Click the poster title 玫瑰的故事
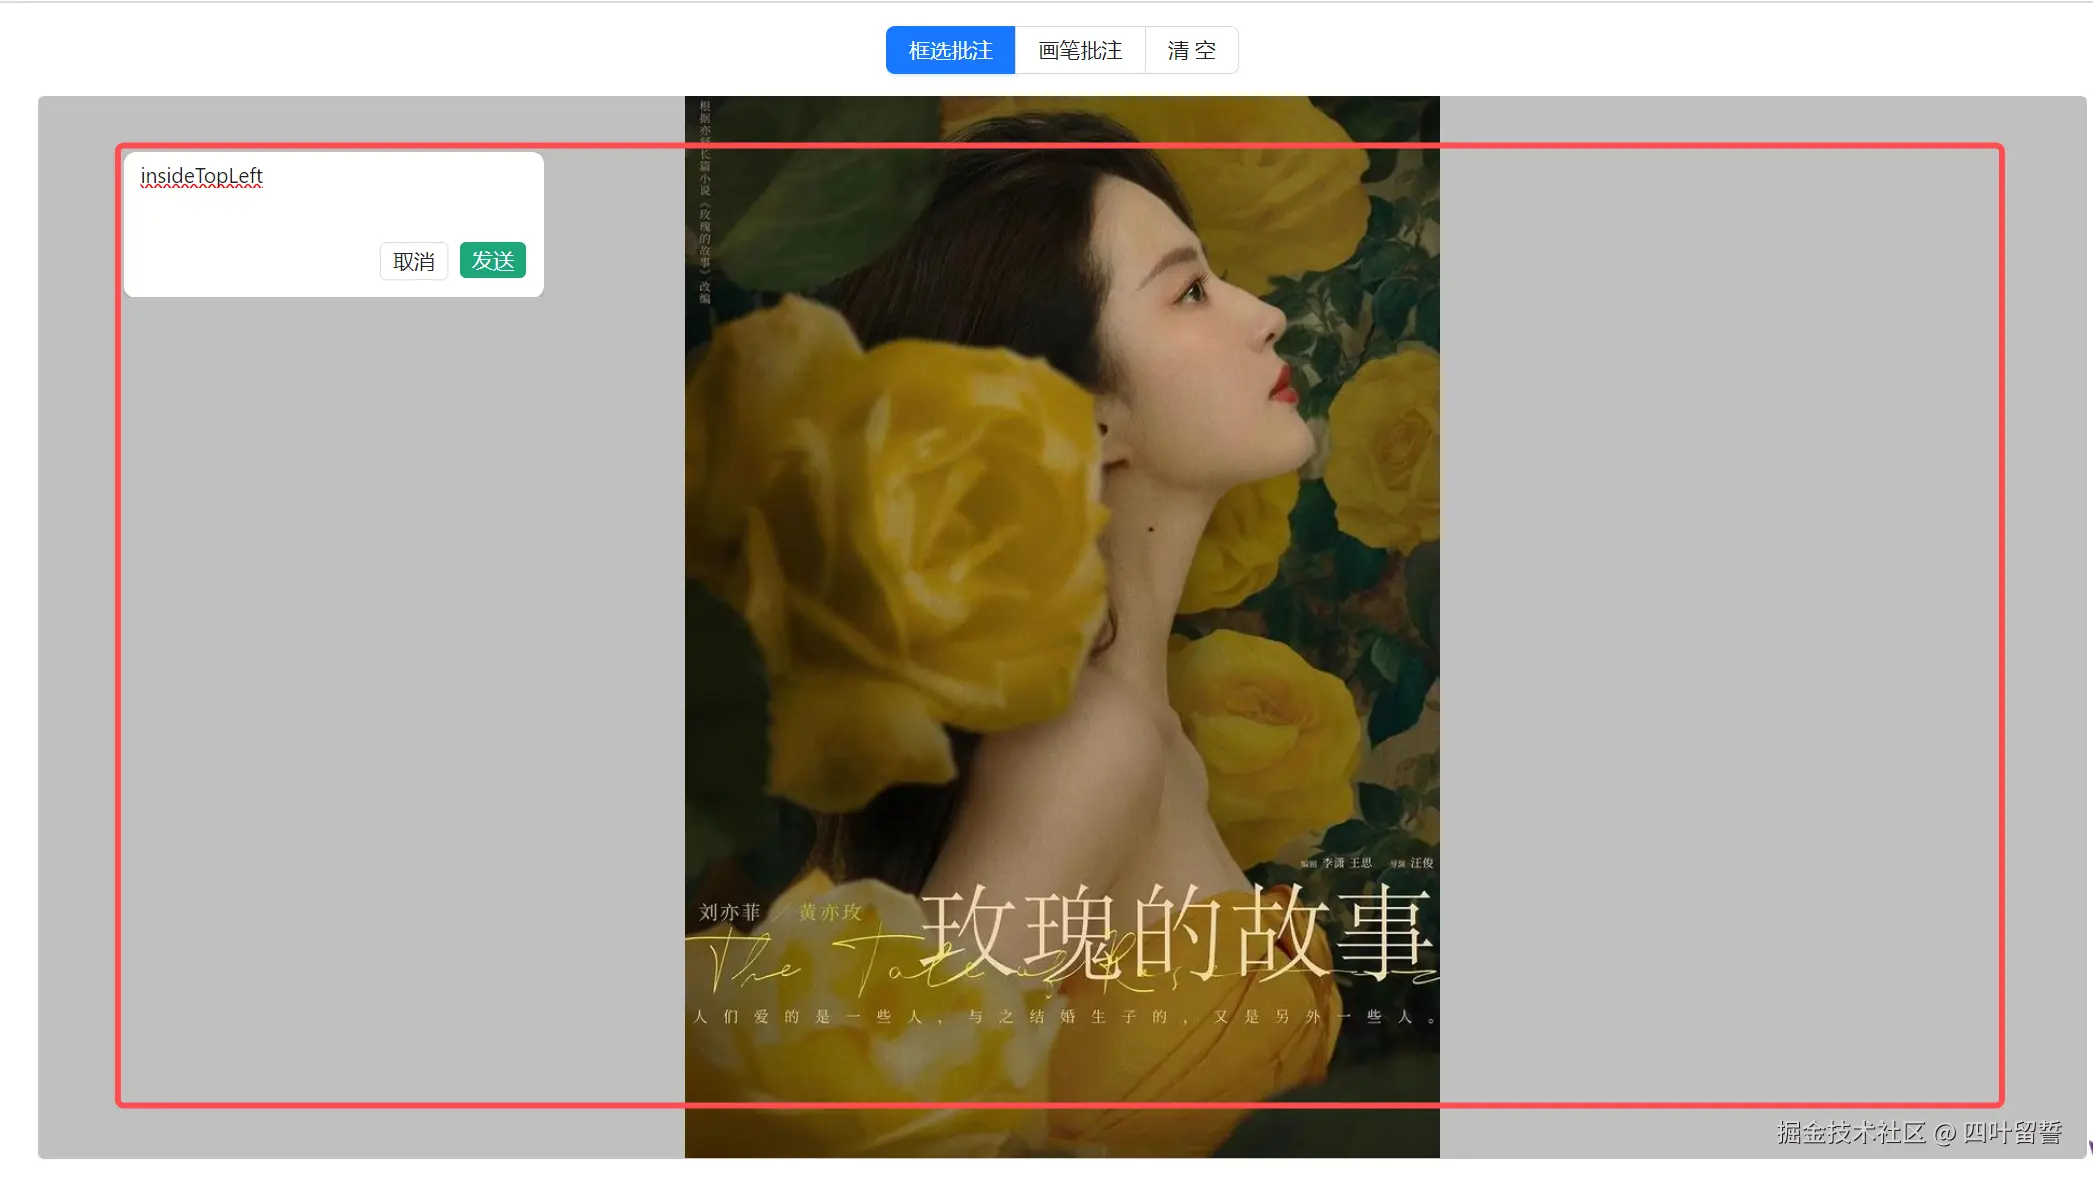Viewport: 2093px width, 1177px height. (x=1175, y=932)
